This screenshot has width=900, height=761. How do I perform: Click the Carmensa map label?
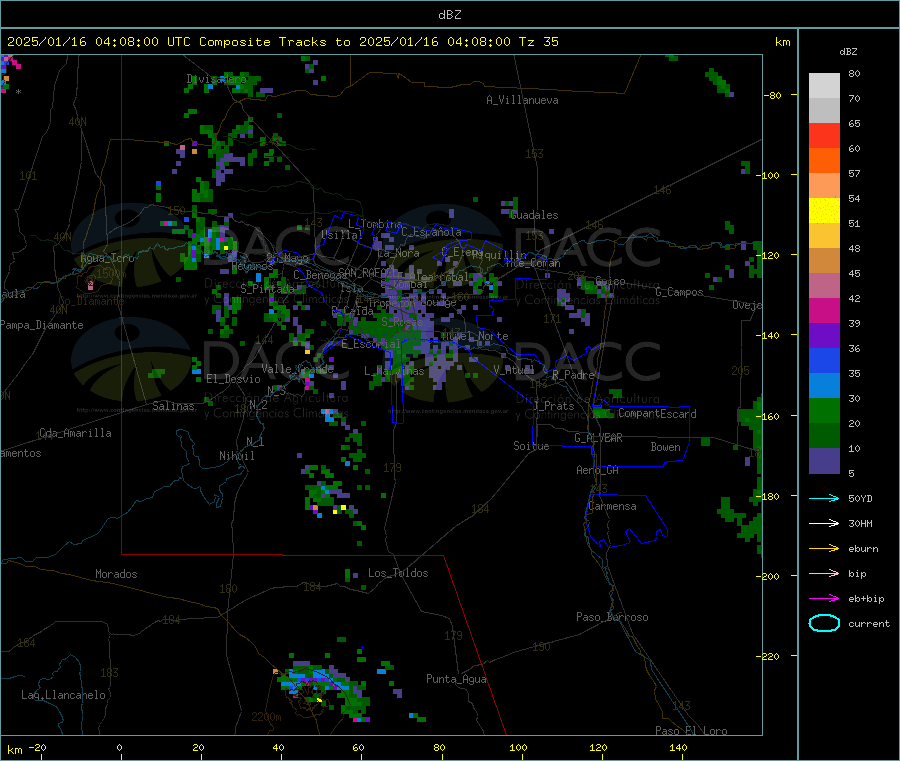coord(612,506)
